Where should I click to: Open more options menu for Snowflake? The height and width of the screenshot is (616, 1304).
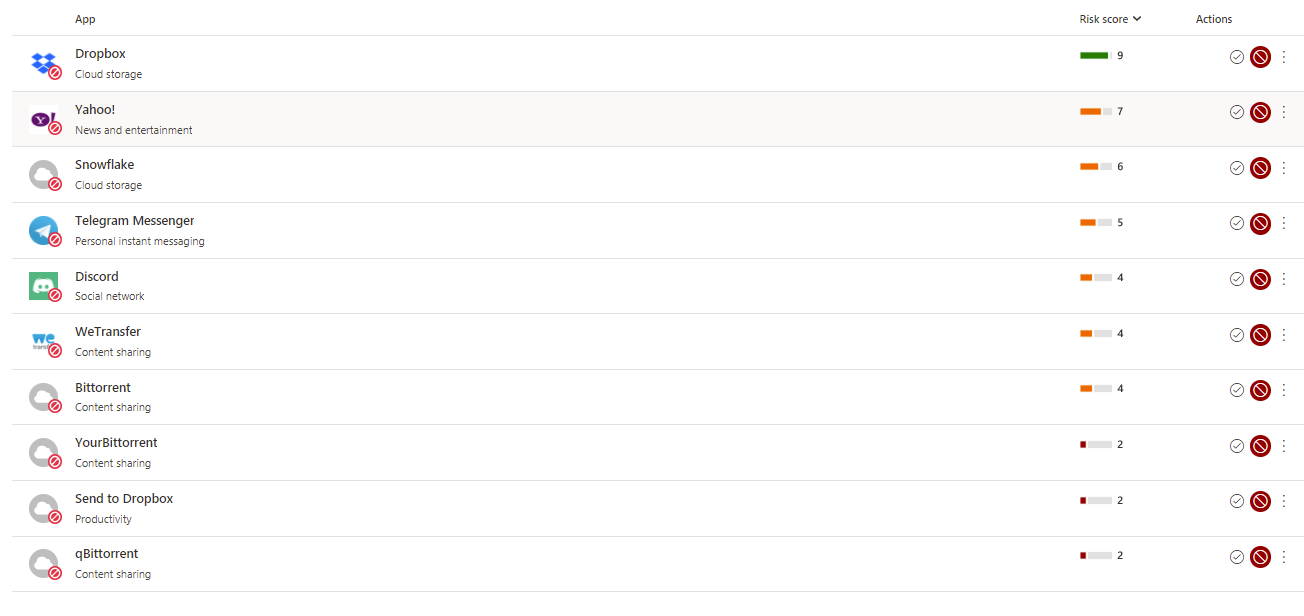click(1284, 168)
